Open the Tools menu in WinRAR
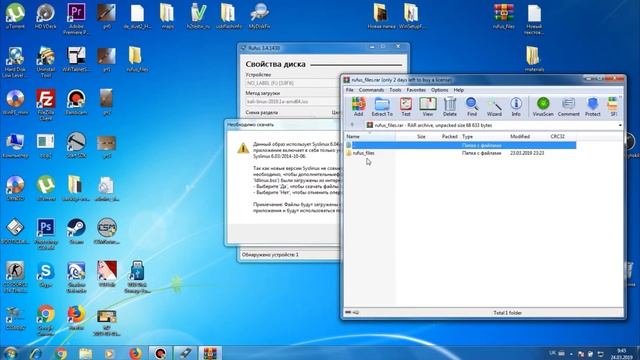 (395, 90)
